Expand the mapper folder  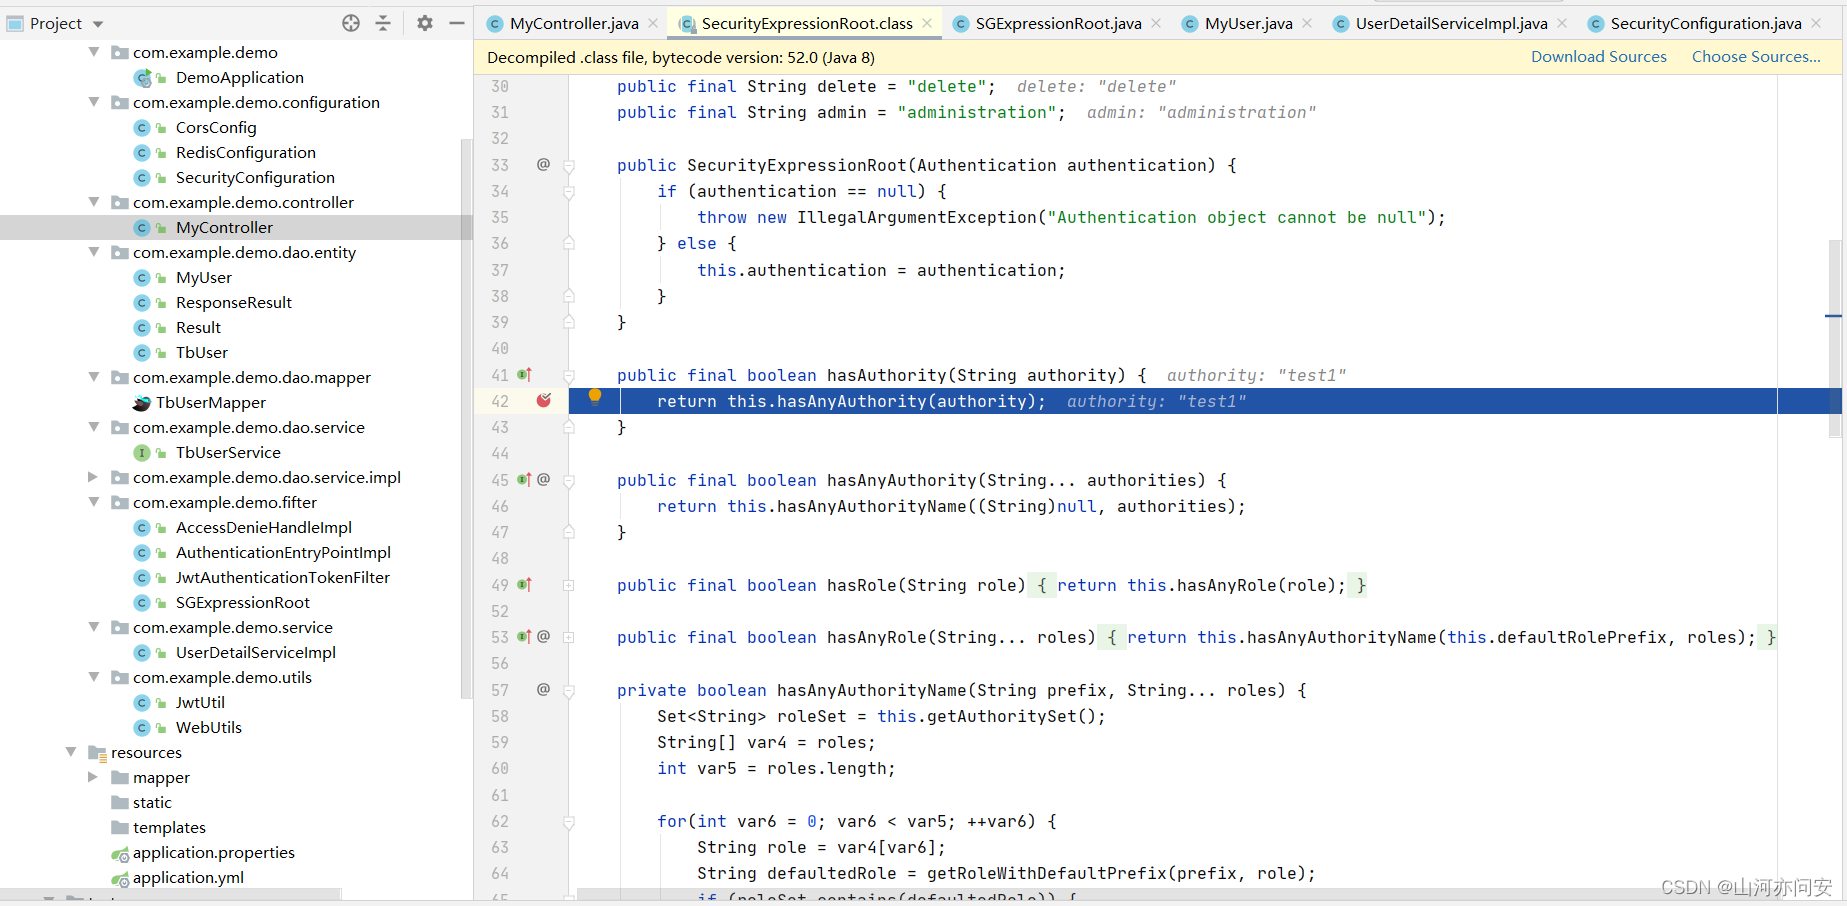click(x=94, y=777)
